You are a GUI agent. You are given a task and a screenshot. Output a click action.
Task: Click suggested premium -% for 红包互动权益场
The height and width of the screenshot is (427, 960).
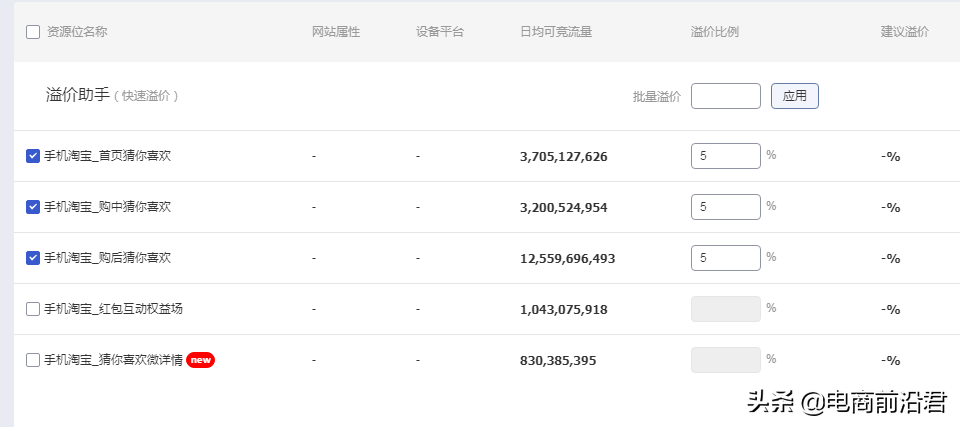891,309
